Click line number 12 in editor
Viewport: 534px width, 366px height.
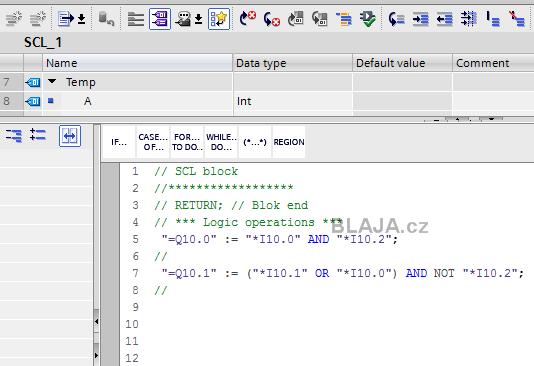[x=132, y=358]
